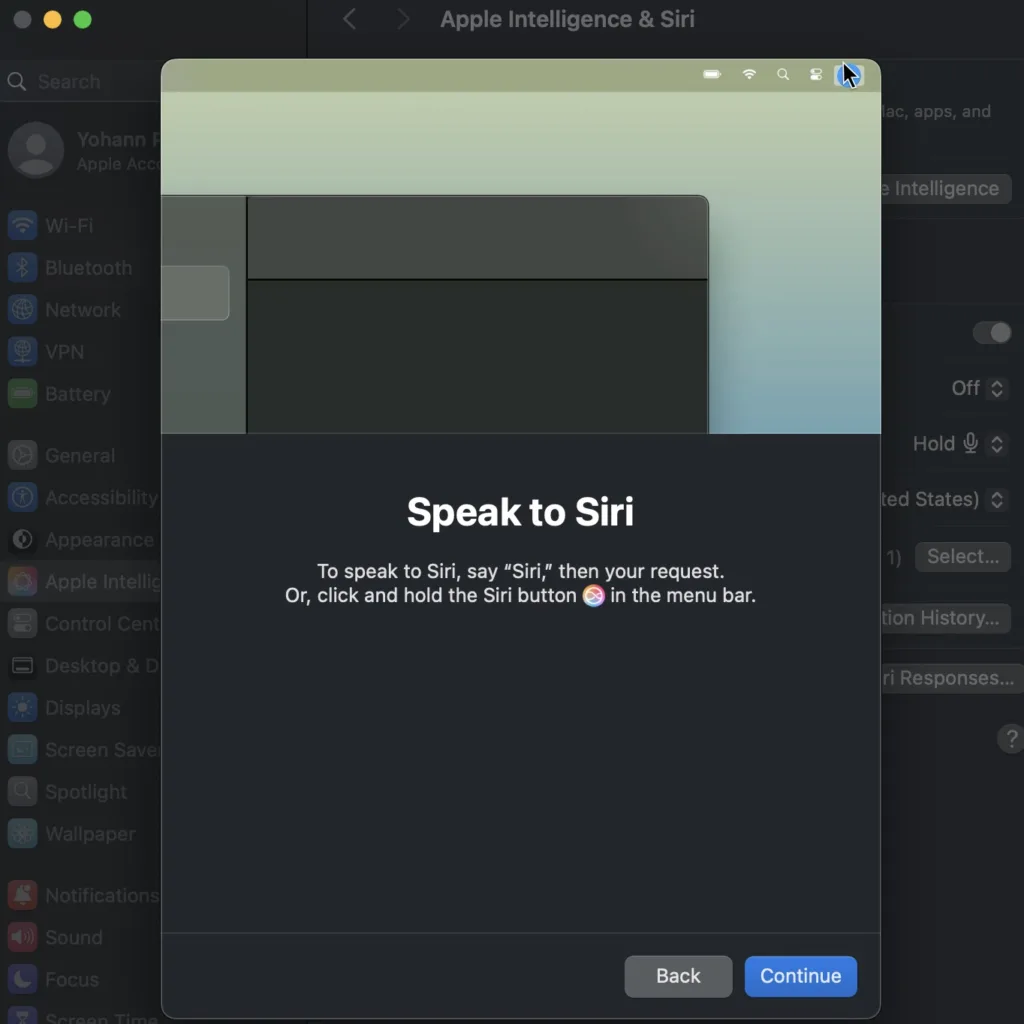Click the Siri Responses... button
Screen dimensions: 1024x1024
tap(951, 678)
